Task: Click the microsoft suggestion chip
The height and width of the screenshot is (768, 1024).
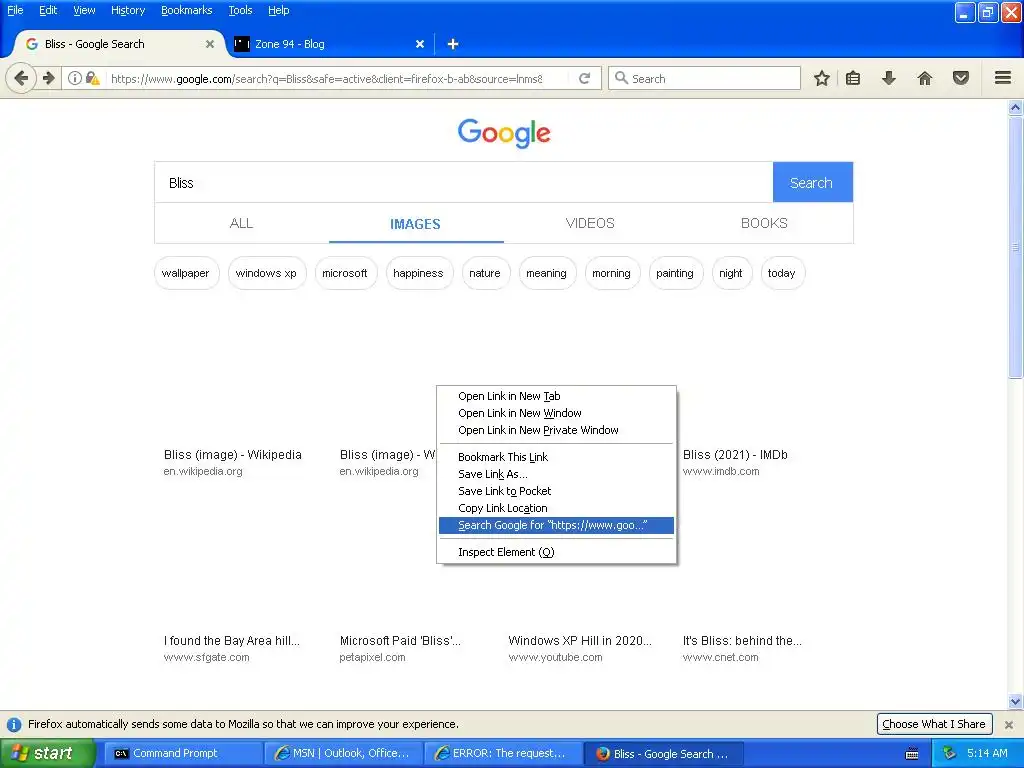Action: (x=345, y=273)
